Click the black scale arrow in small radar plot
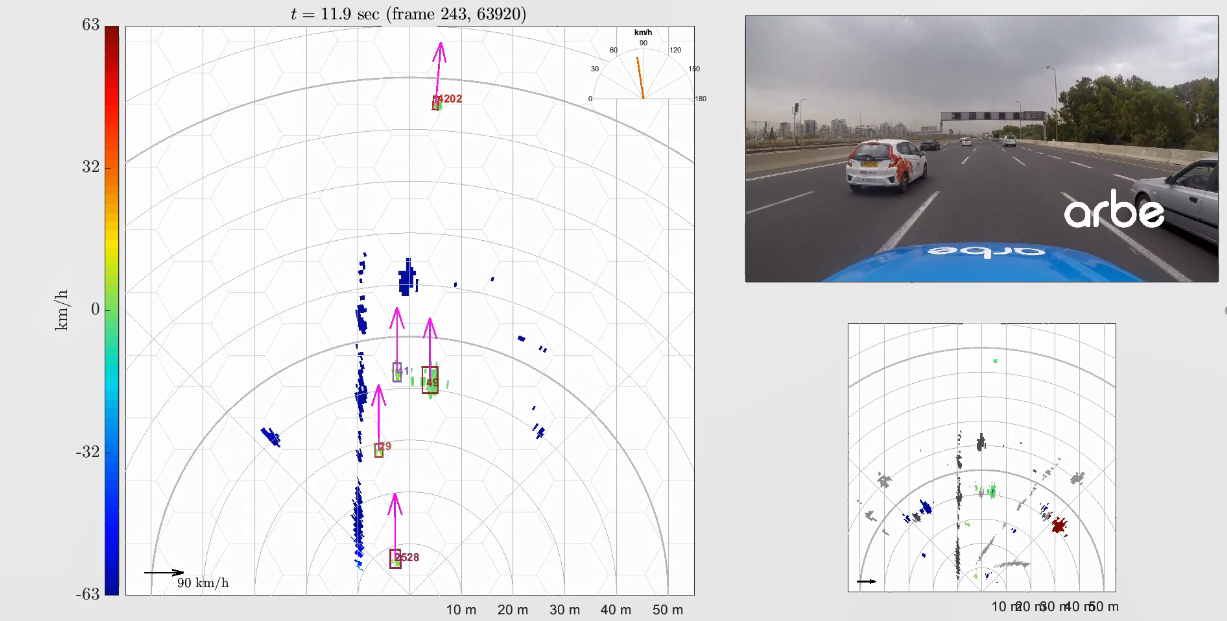Image resolution: width=1227 pixels, height=621 pixels. pyautogui.click(x=867, y=581)
